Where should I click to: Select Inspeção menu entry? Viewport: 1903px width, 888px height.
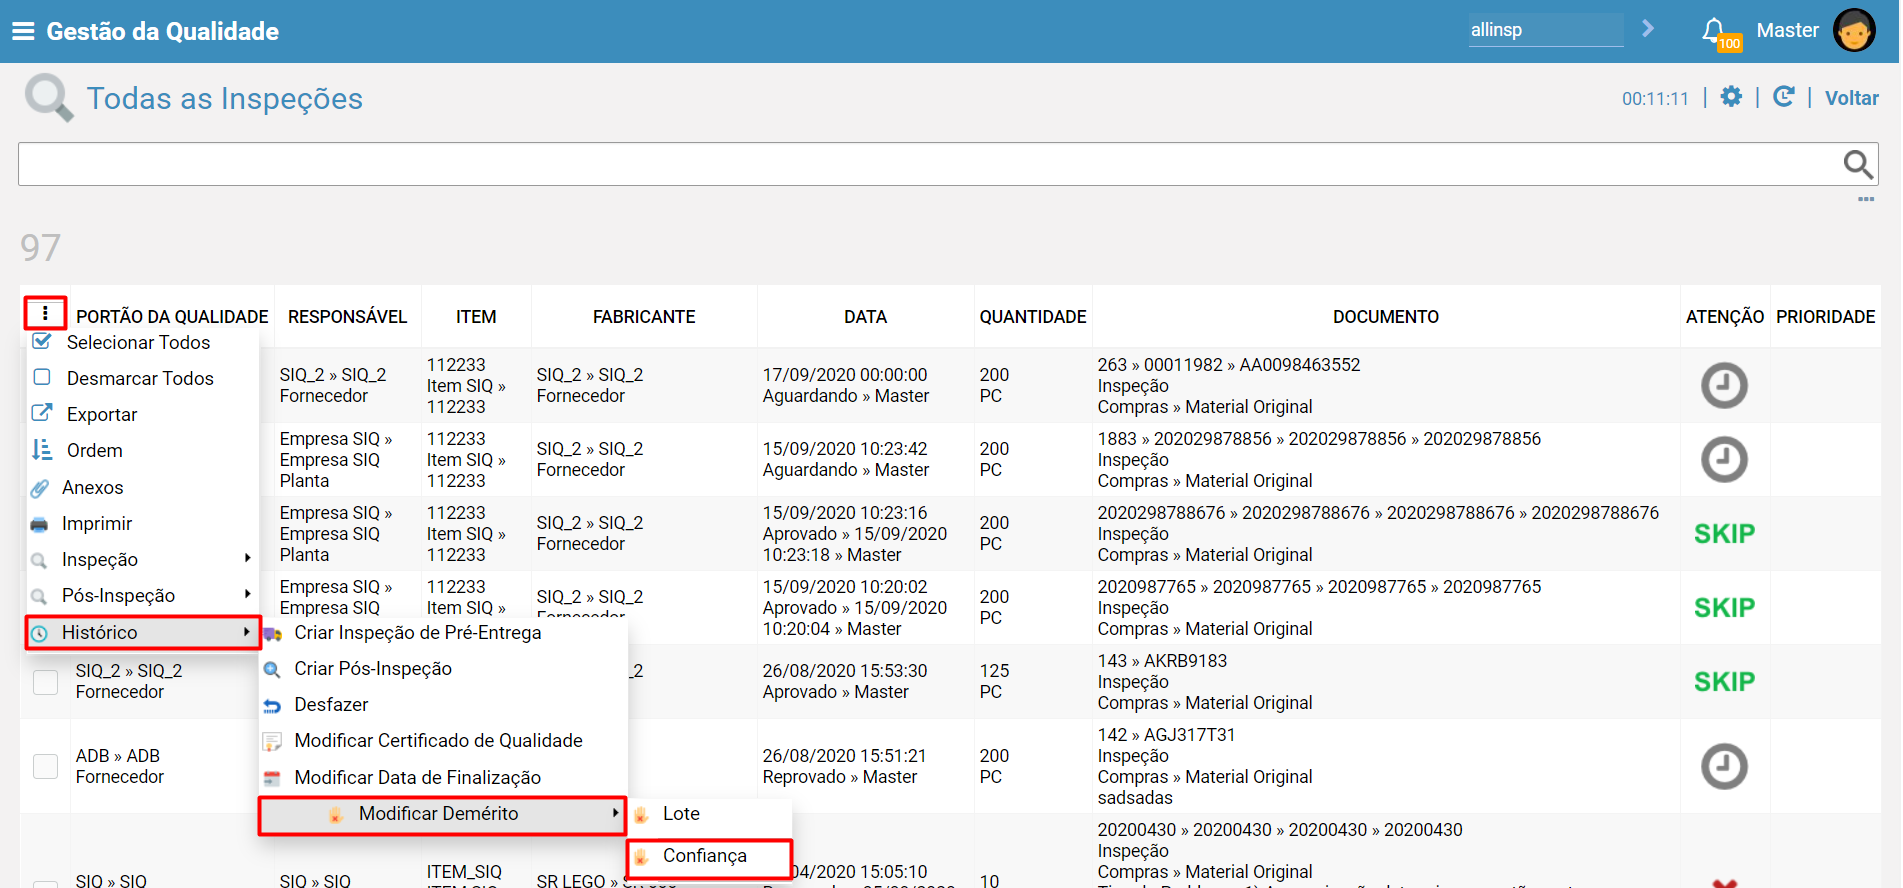tap(143, 559)
